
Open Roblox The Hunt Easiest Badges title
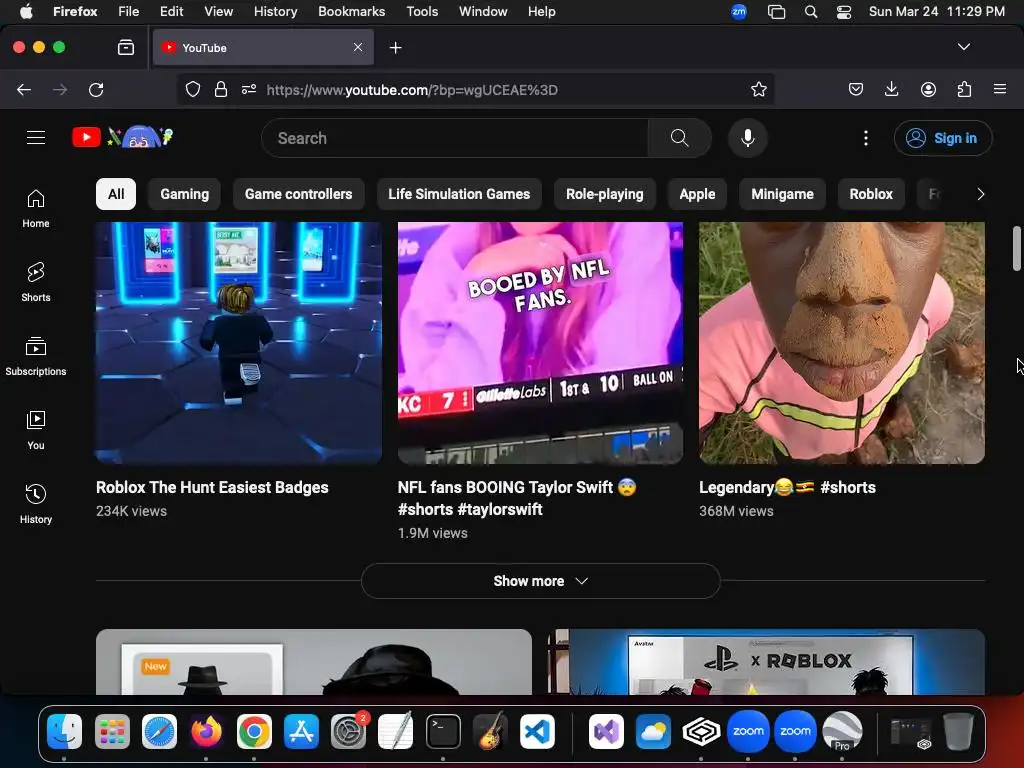tap(212, 487)
